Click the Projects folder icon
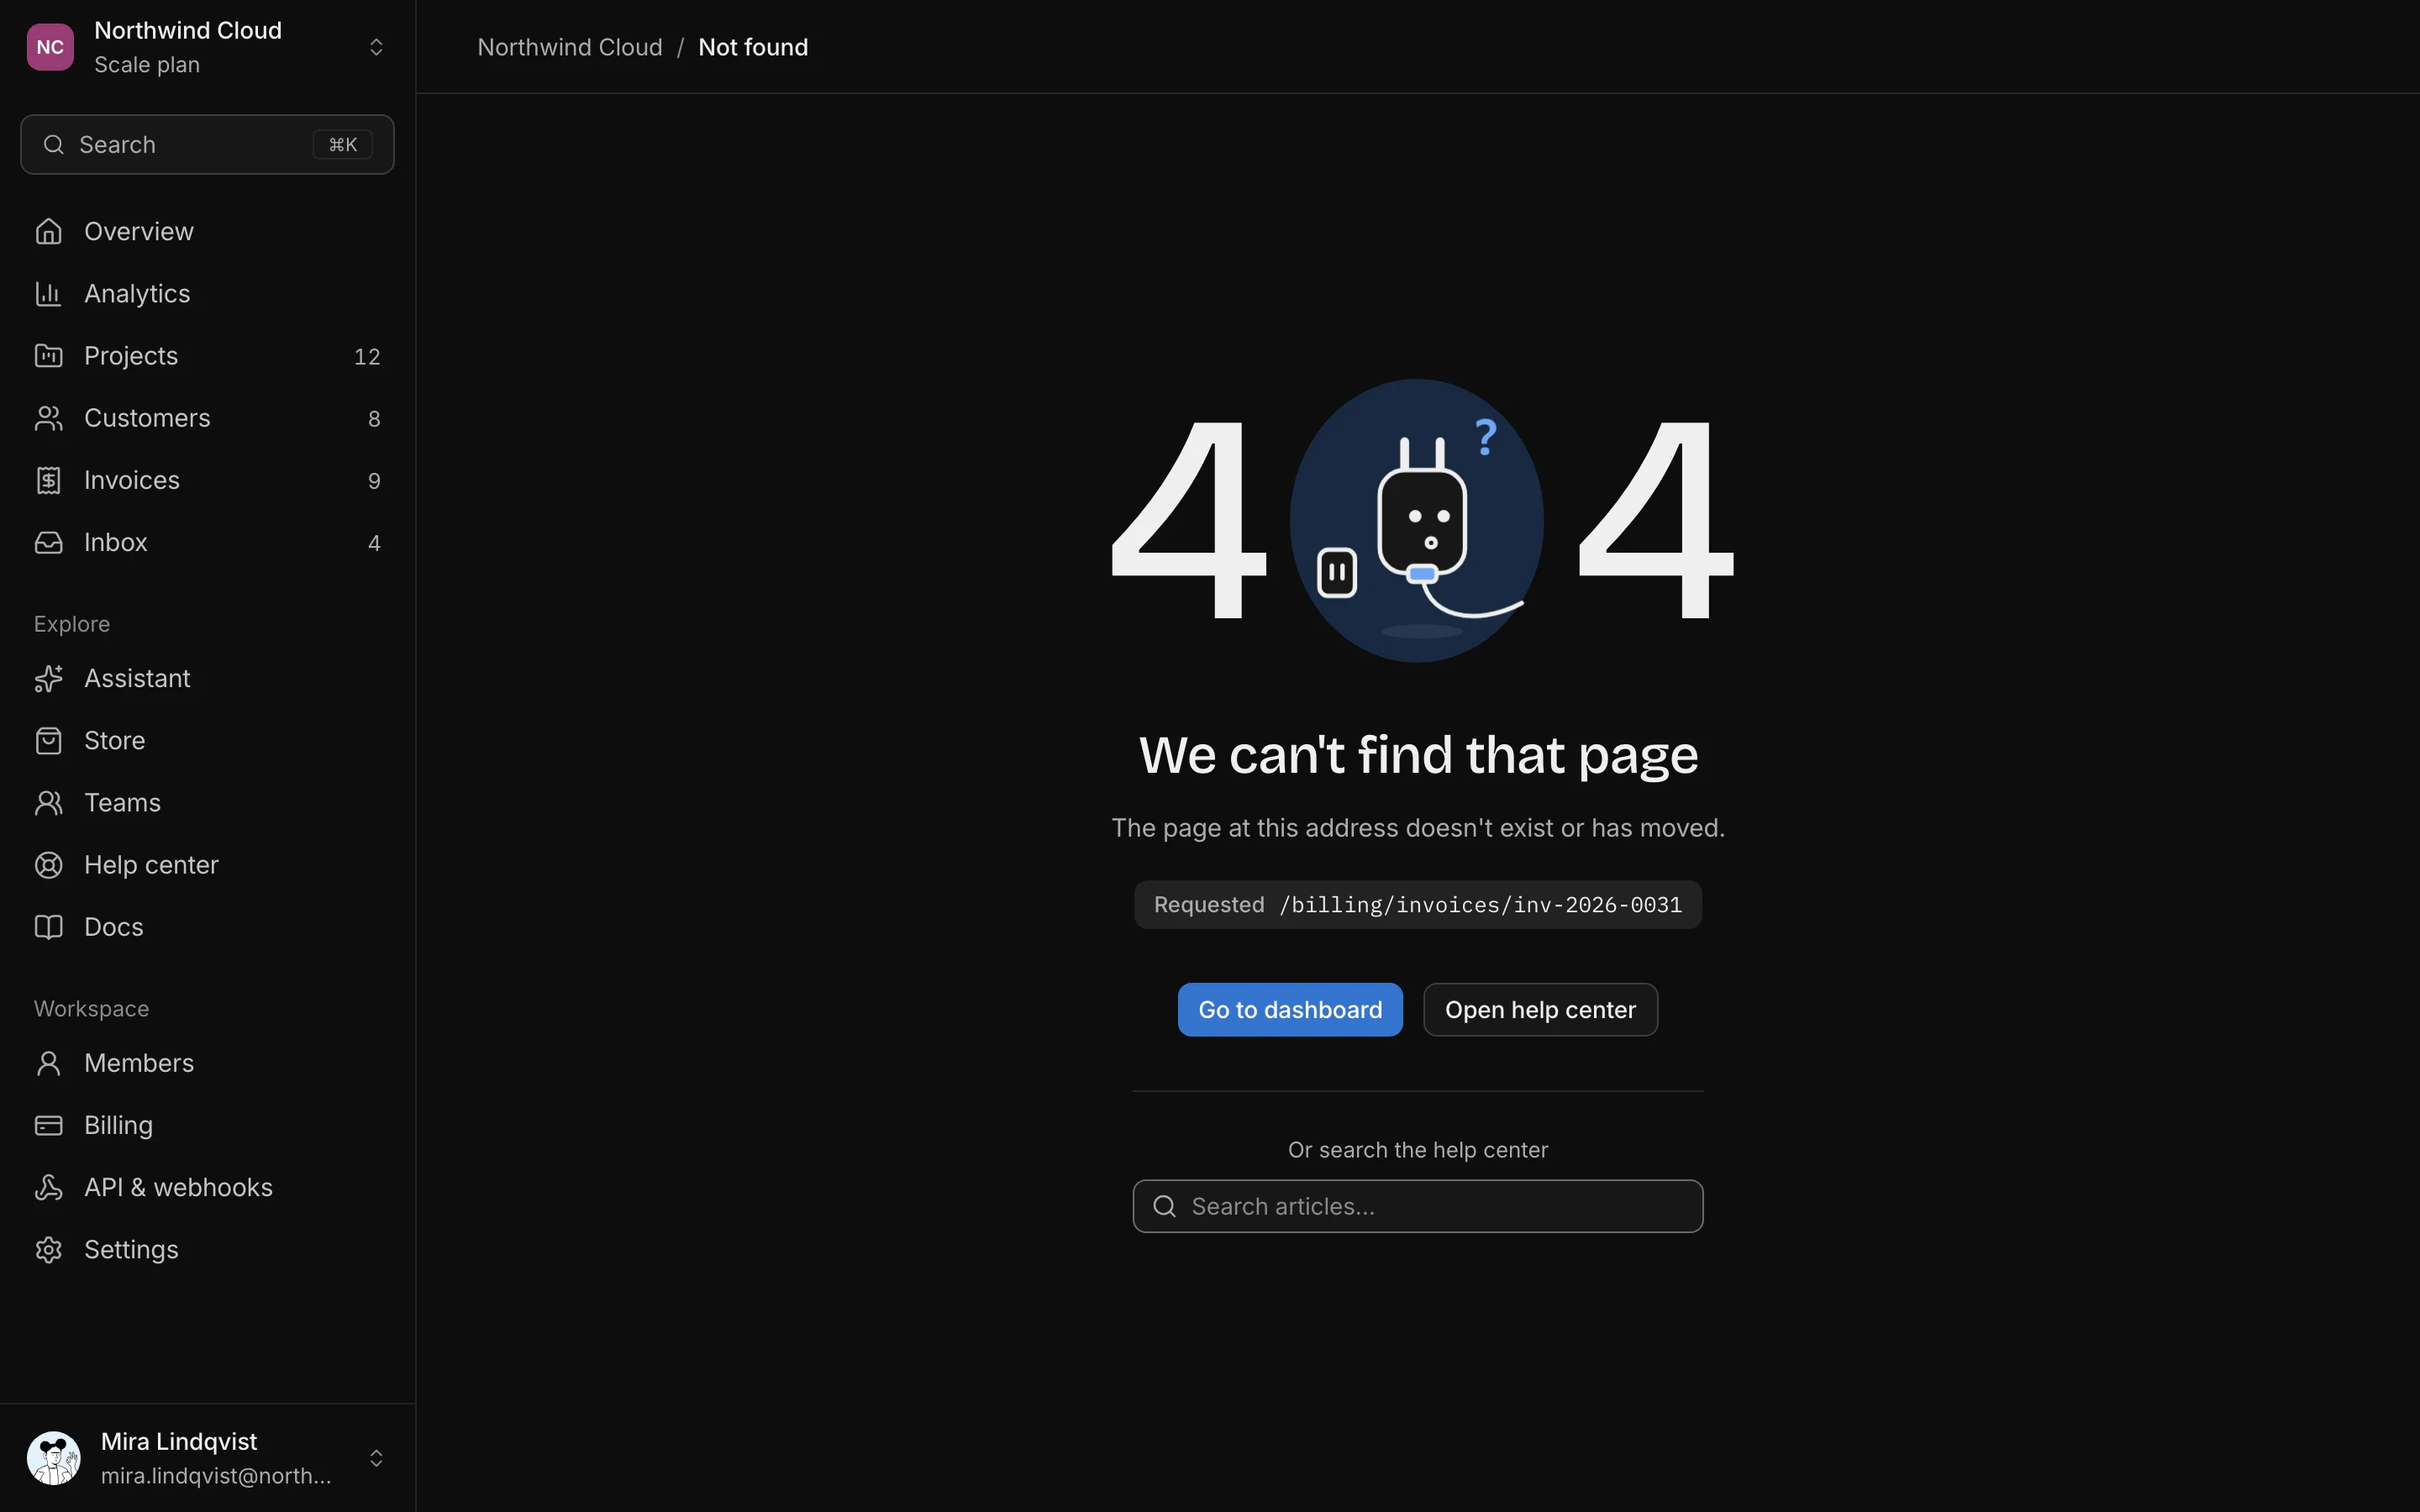The width and height of the screenshot is (2420, 1512). 48,355
